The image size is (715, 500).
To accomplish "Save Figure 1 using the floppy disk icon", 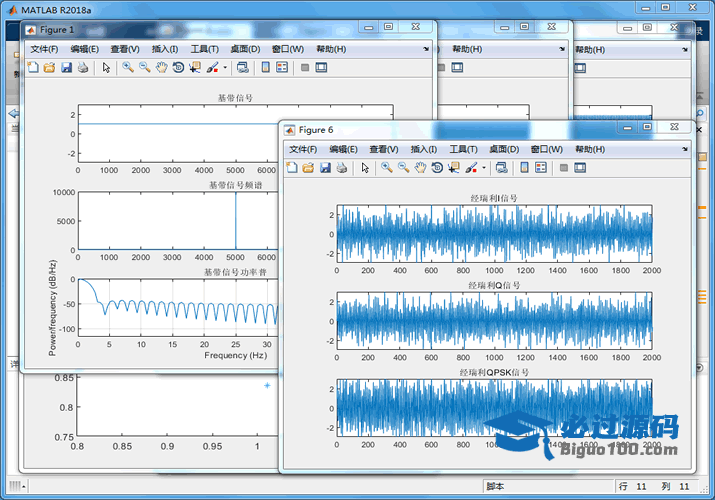I will [x=67, y=67].
